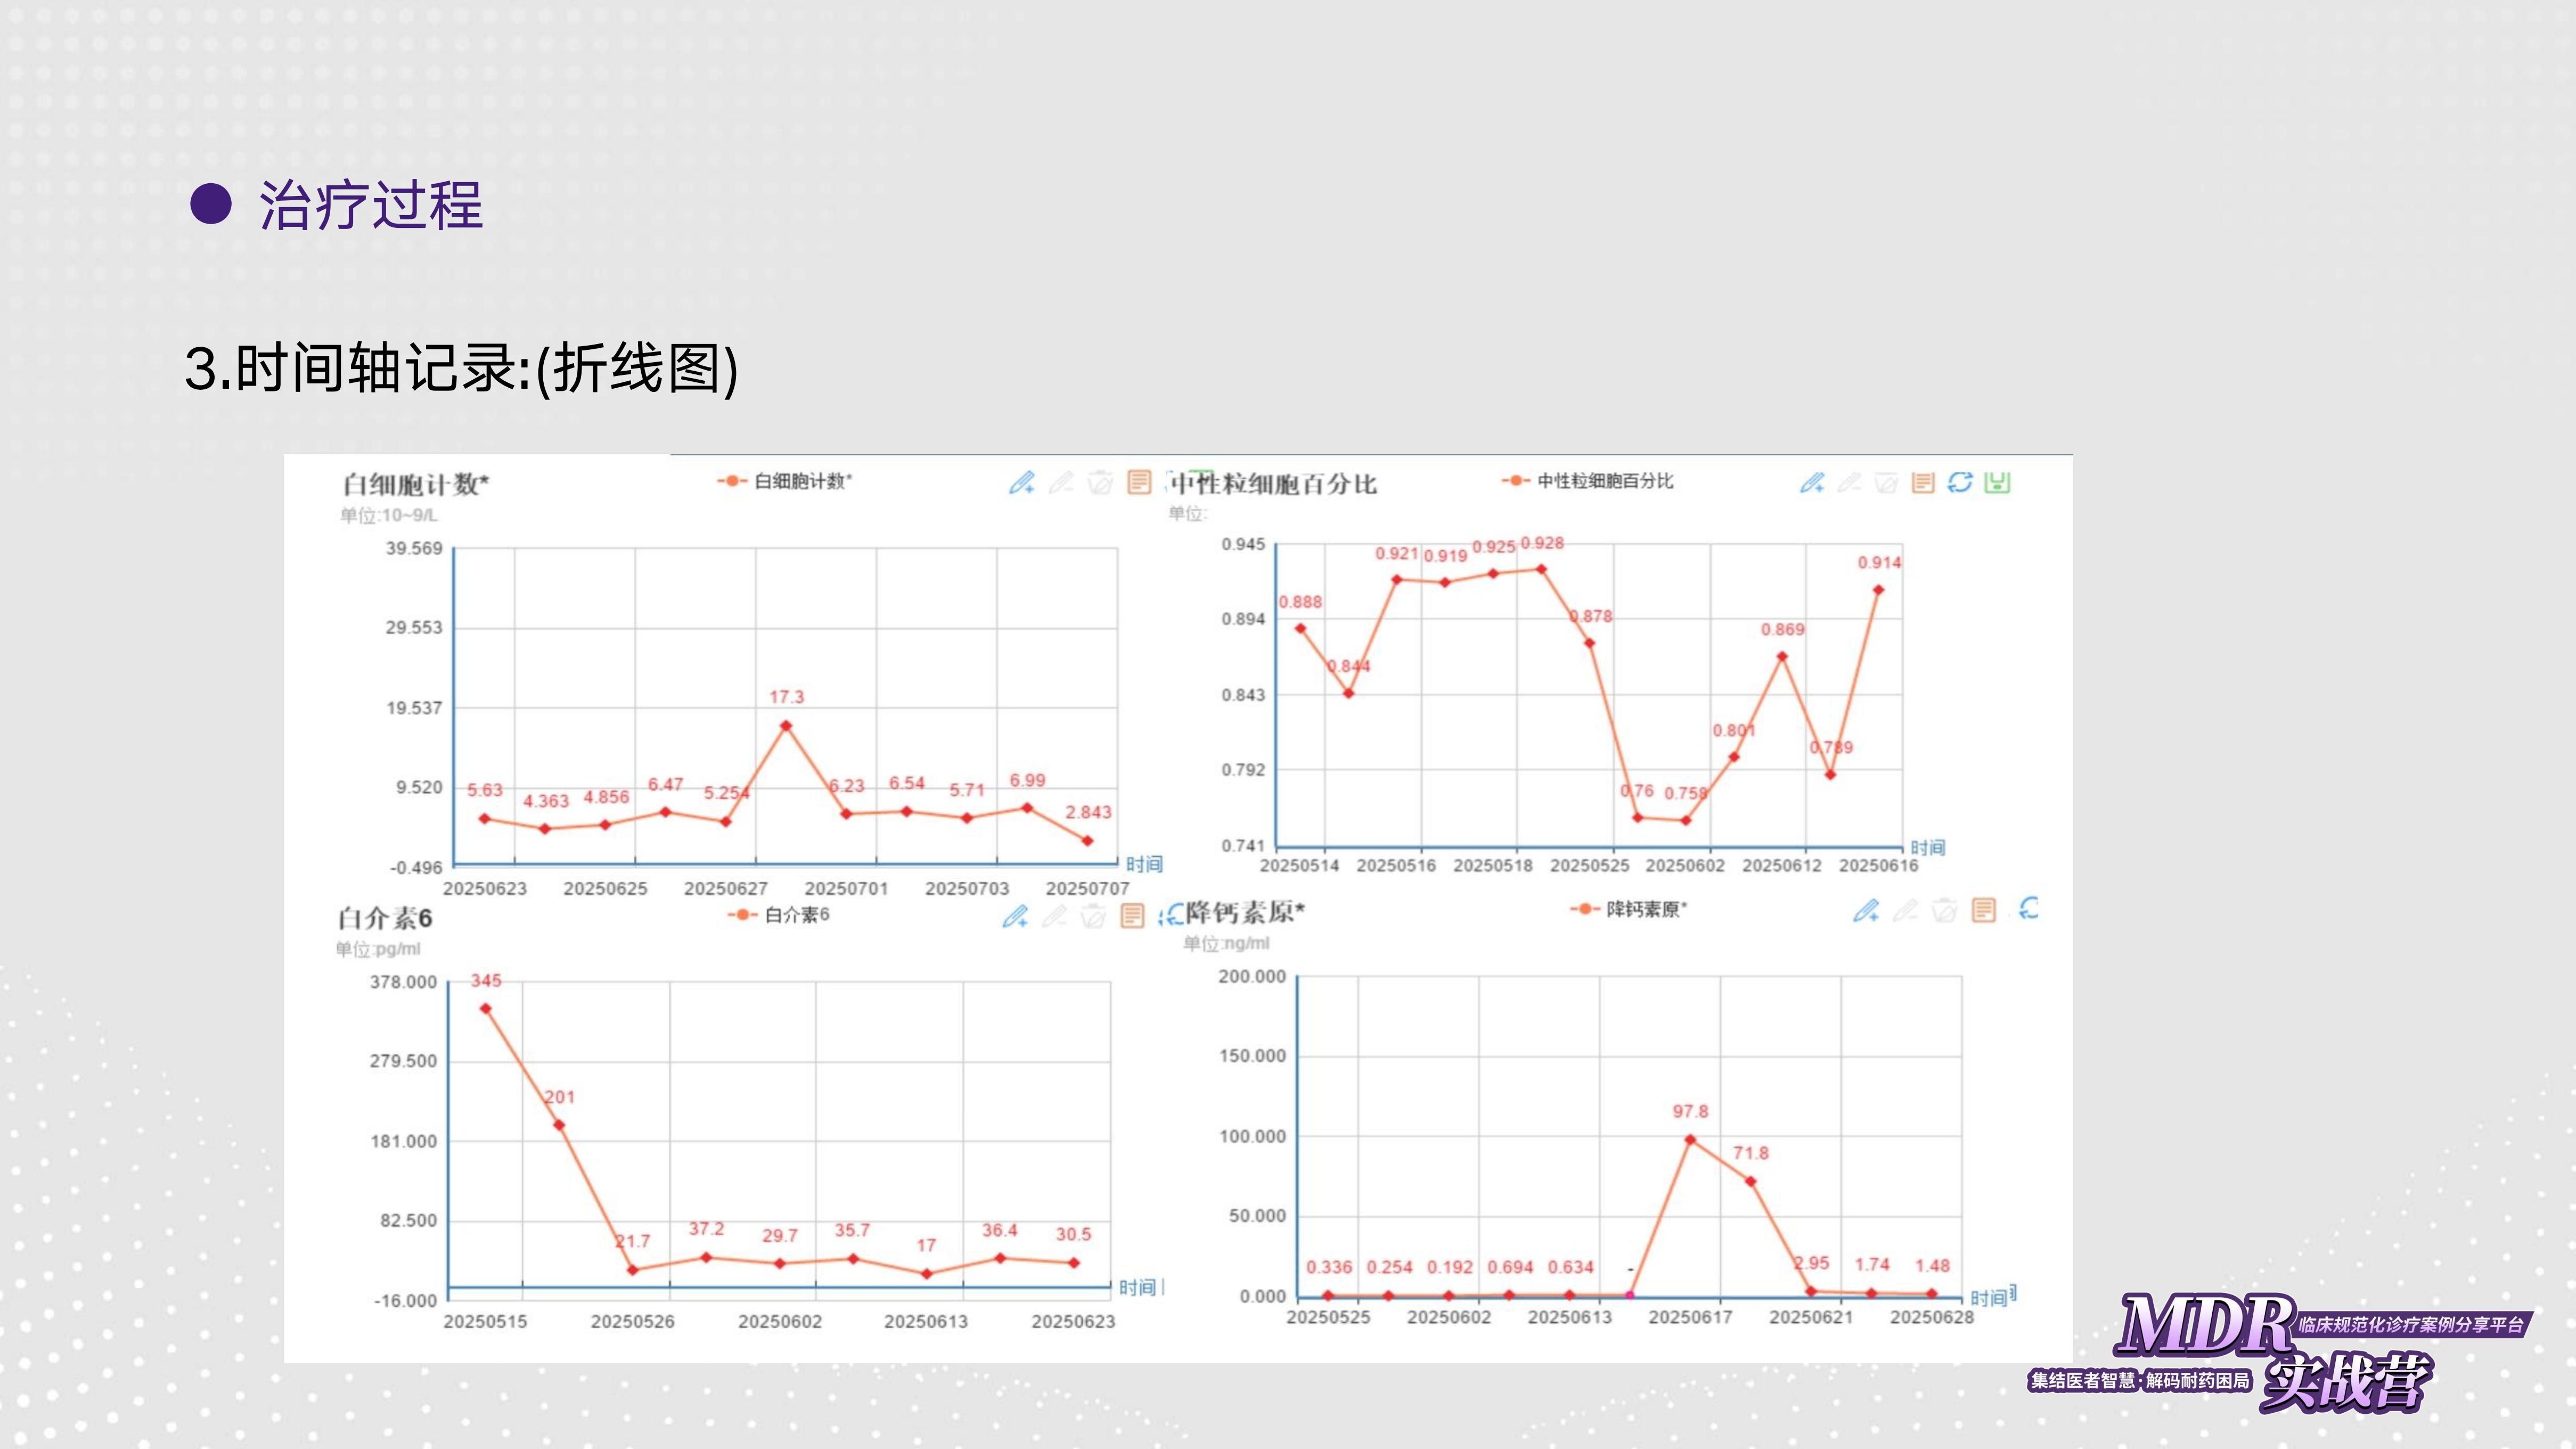
Task: Open data view icon of 白细胞计数 chart
Action: (x=1139, y=482)
